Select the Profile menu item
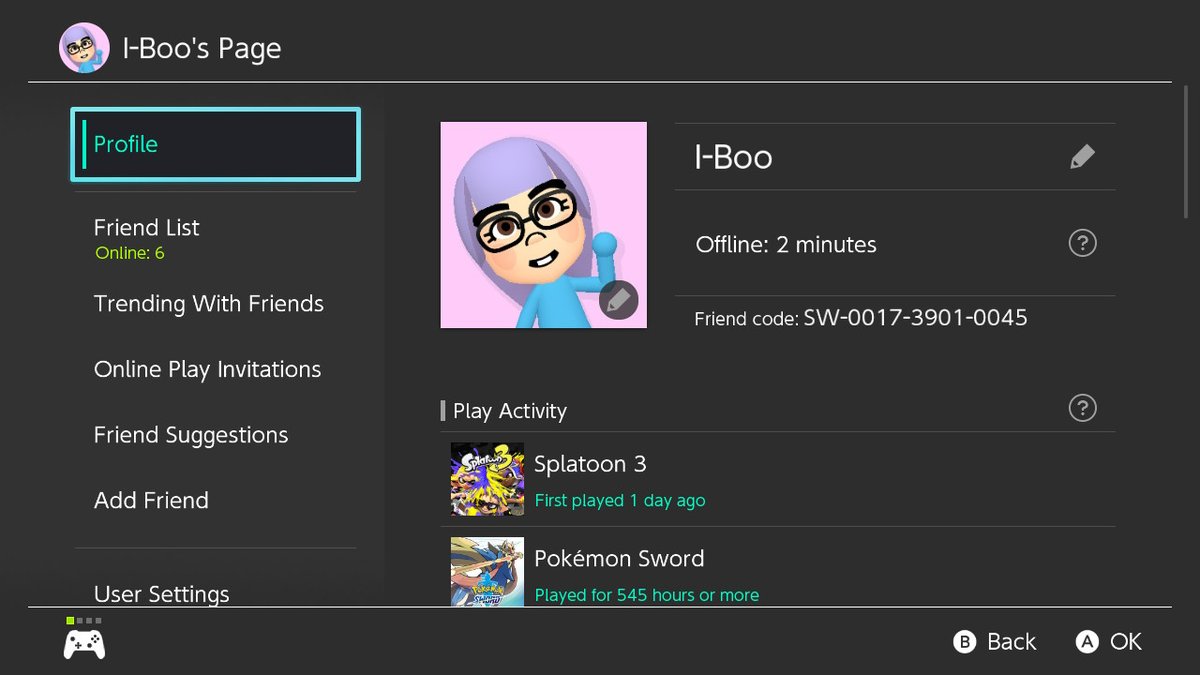This screenshot has width=1200, height=675. point(215,145)
